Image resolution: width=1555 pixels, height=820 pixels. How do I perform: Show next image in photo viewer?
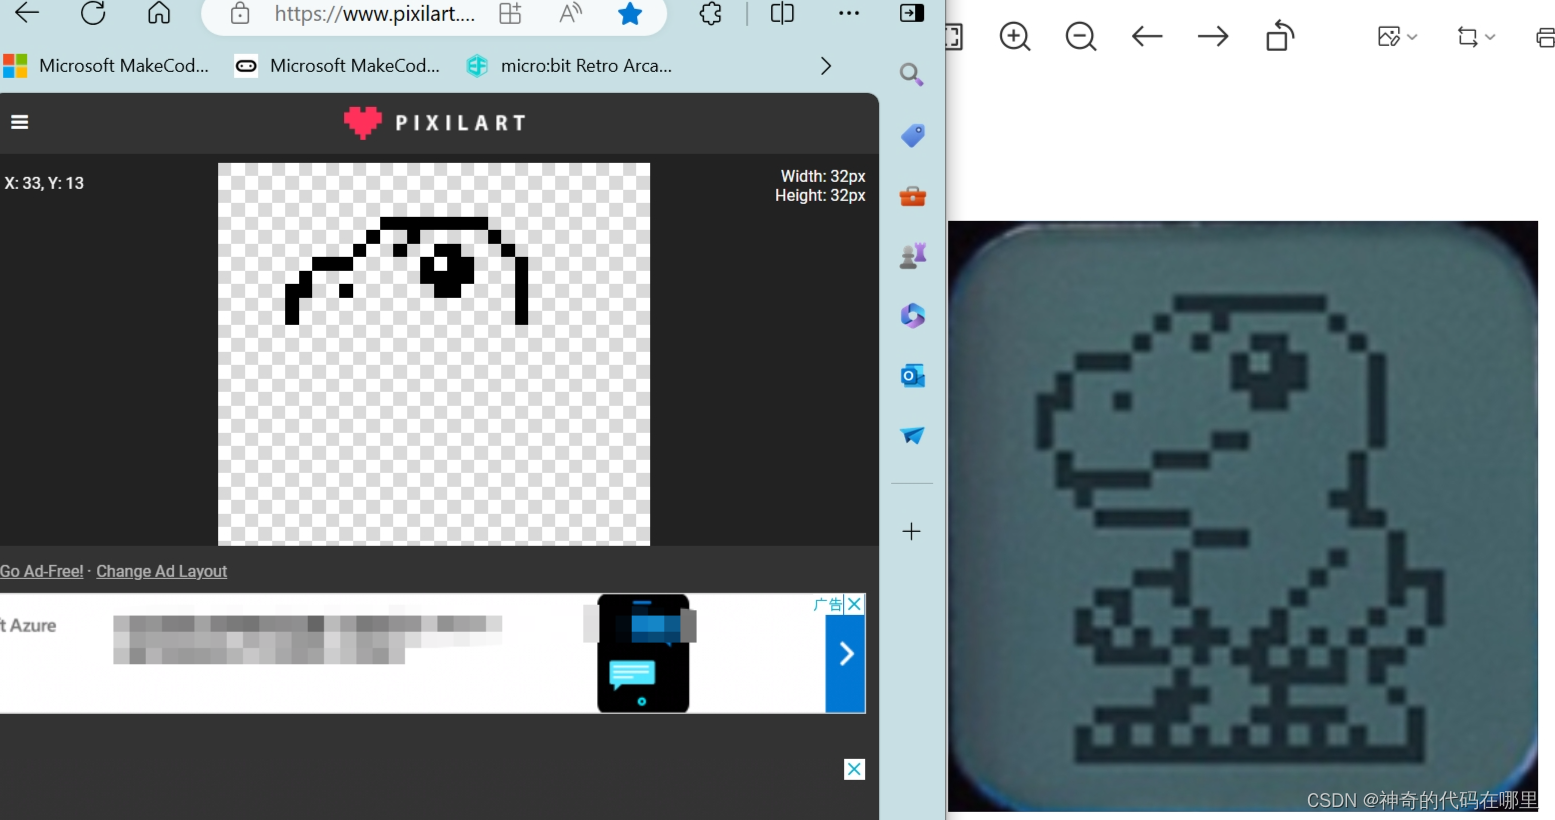coord(1213,37)
